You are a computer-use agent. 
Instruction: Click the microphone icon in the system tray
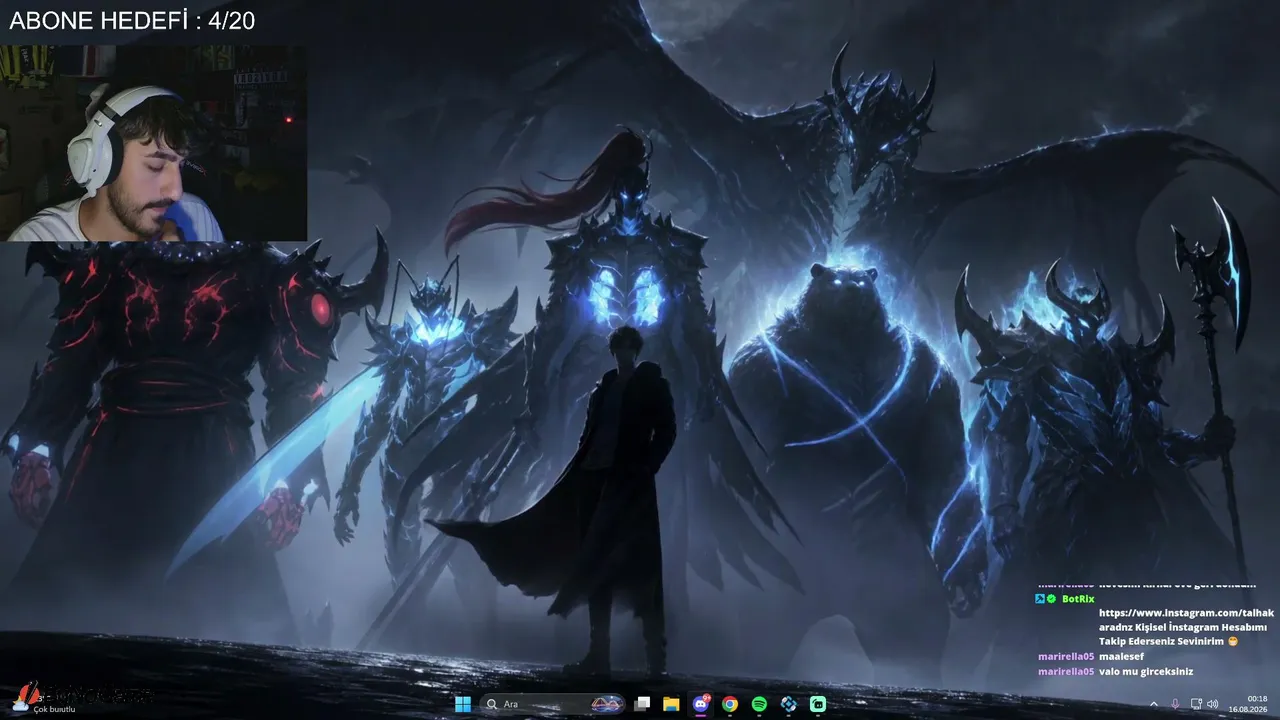(x=1175, y=704)
